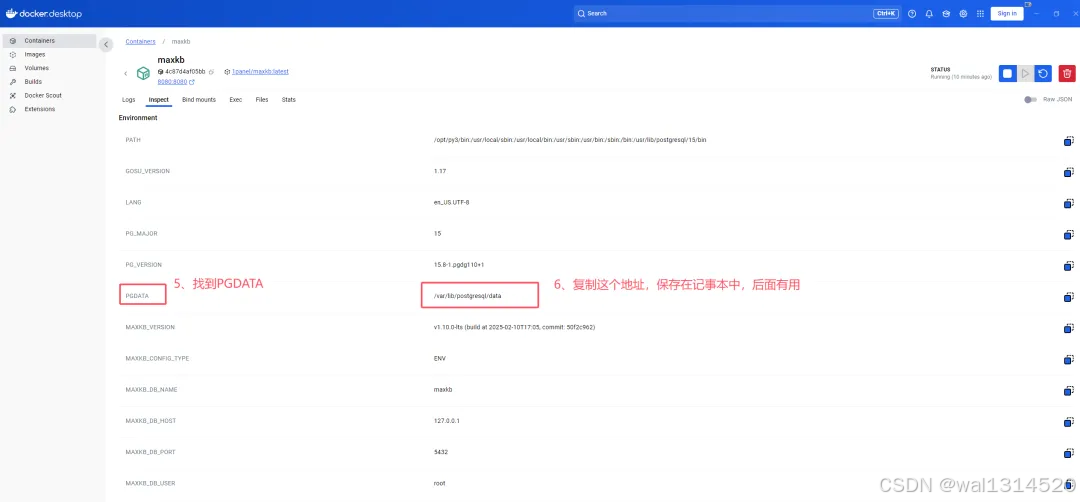Open Settings gear icon
Image resolution: width=1080 pixels, height=502 pixels.
click(963, 14)
